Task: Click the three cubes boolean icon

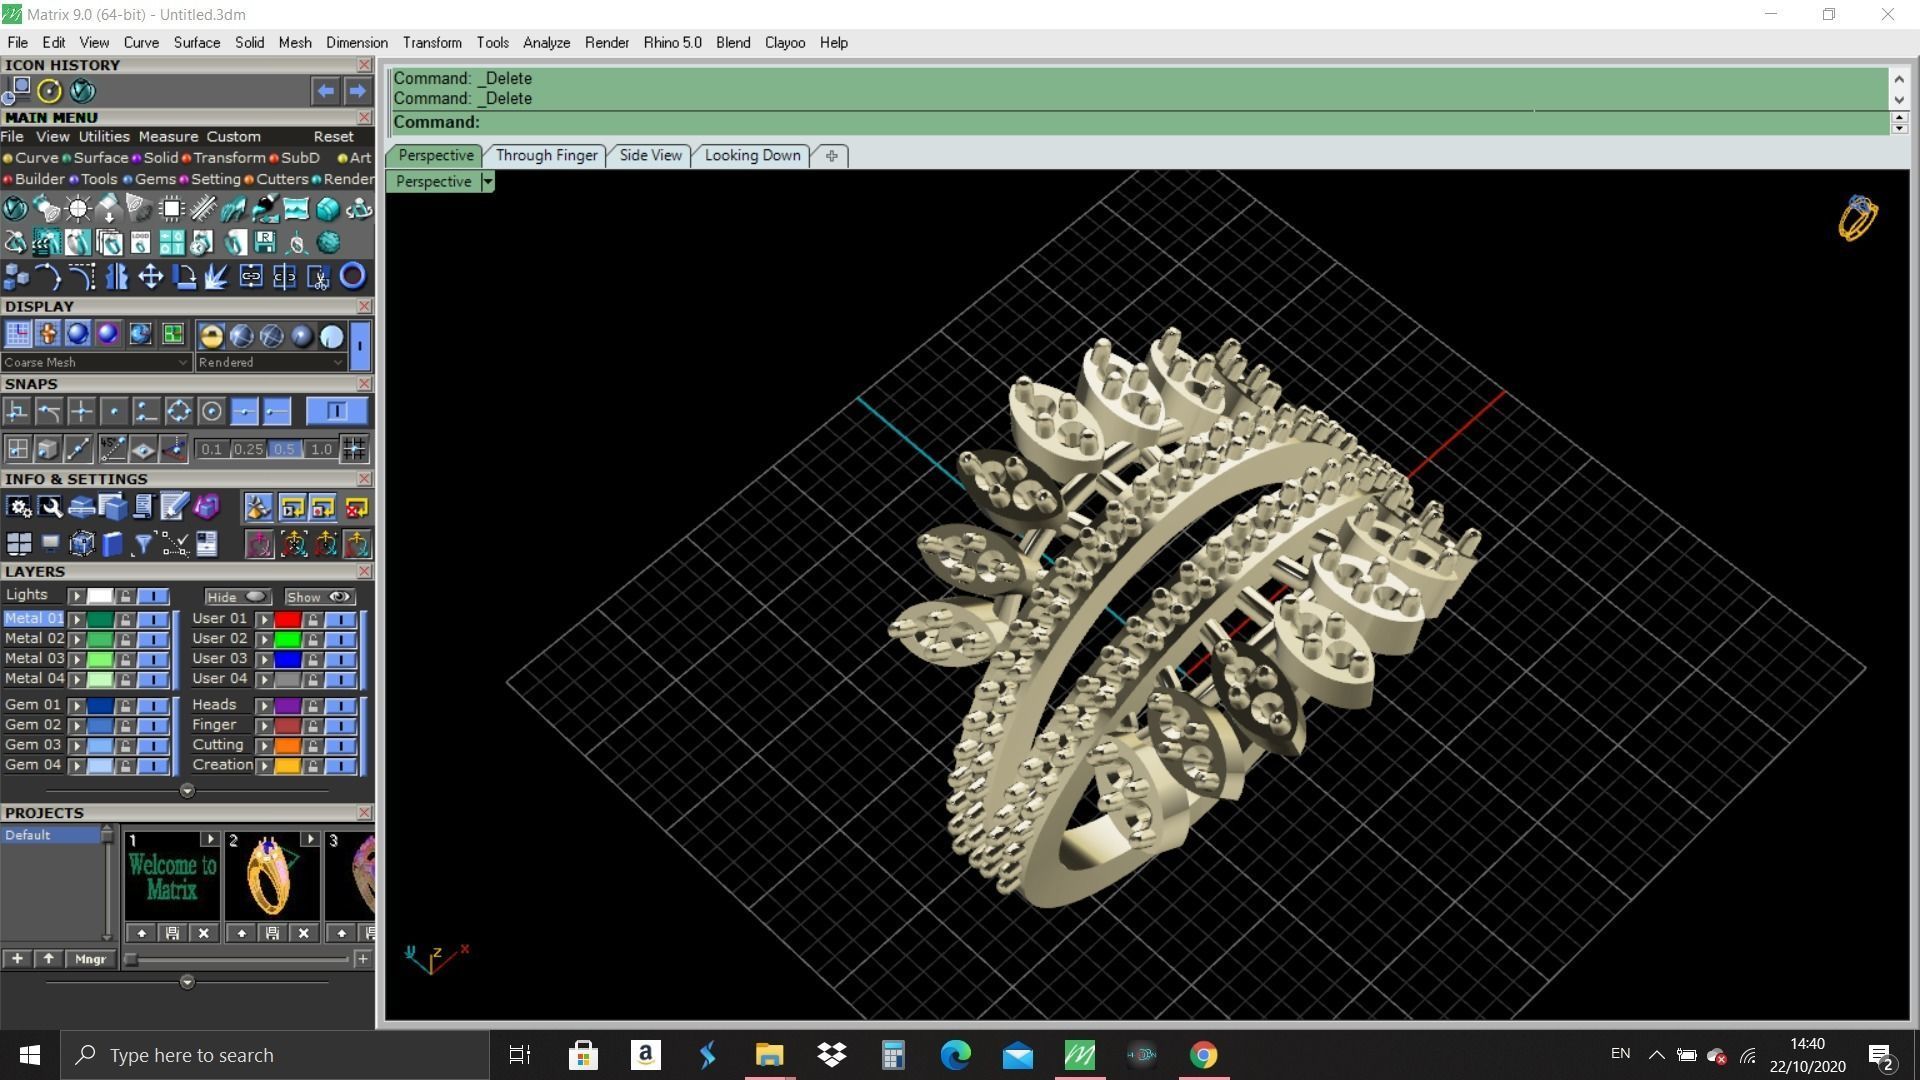Action: [x=16, y=276]
